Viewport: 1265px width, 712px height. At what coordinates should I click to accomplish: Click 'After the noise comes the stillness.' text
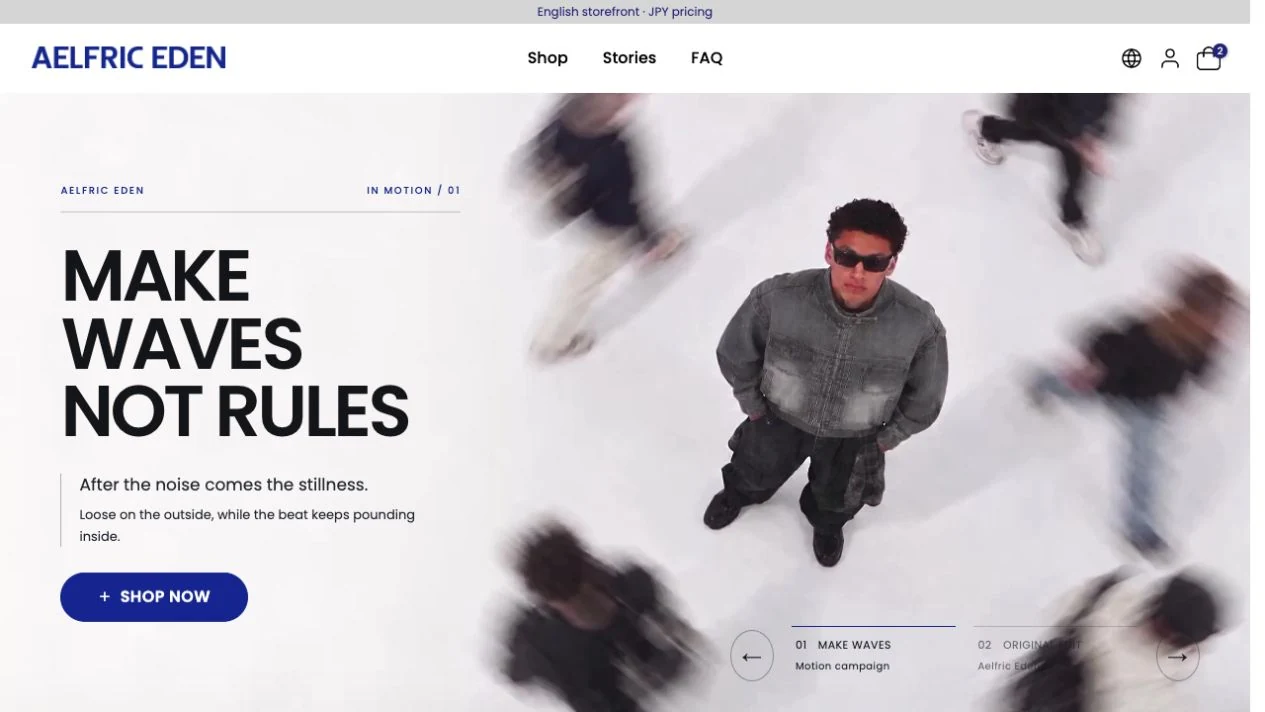224,485
